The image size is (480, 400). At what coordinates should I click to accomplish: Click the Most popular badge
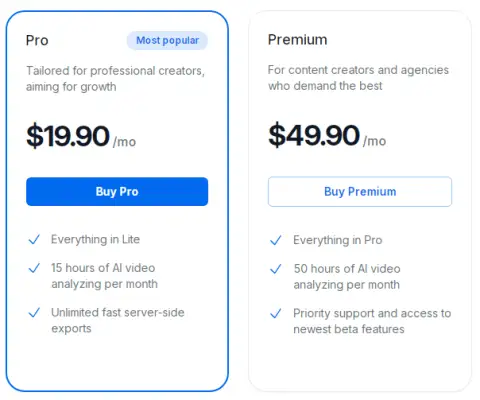(x=167, y=40)
